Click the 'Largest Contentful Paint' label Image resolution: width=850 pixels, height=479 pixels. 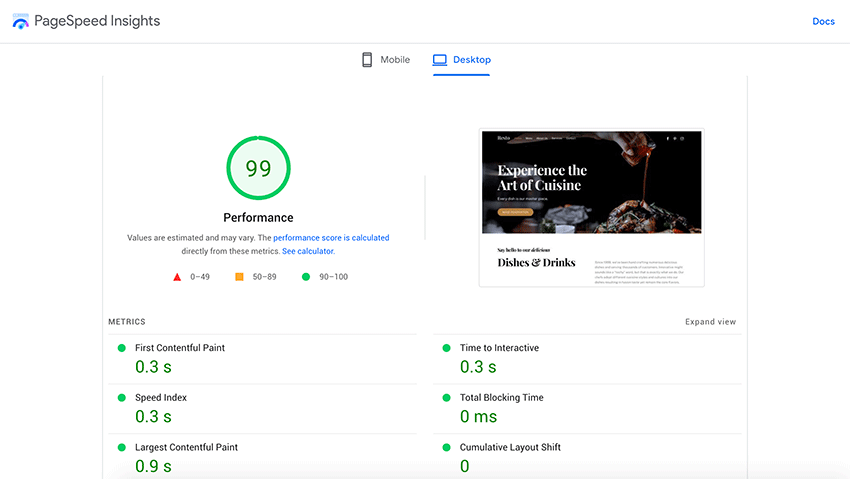pos(186,448)
